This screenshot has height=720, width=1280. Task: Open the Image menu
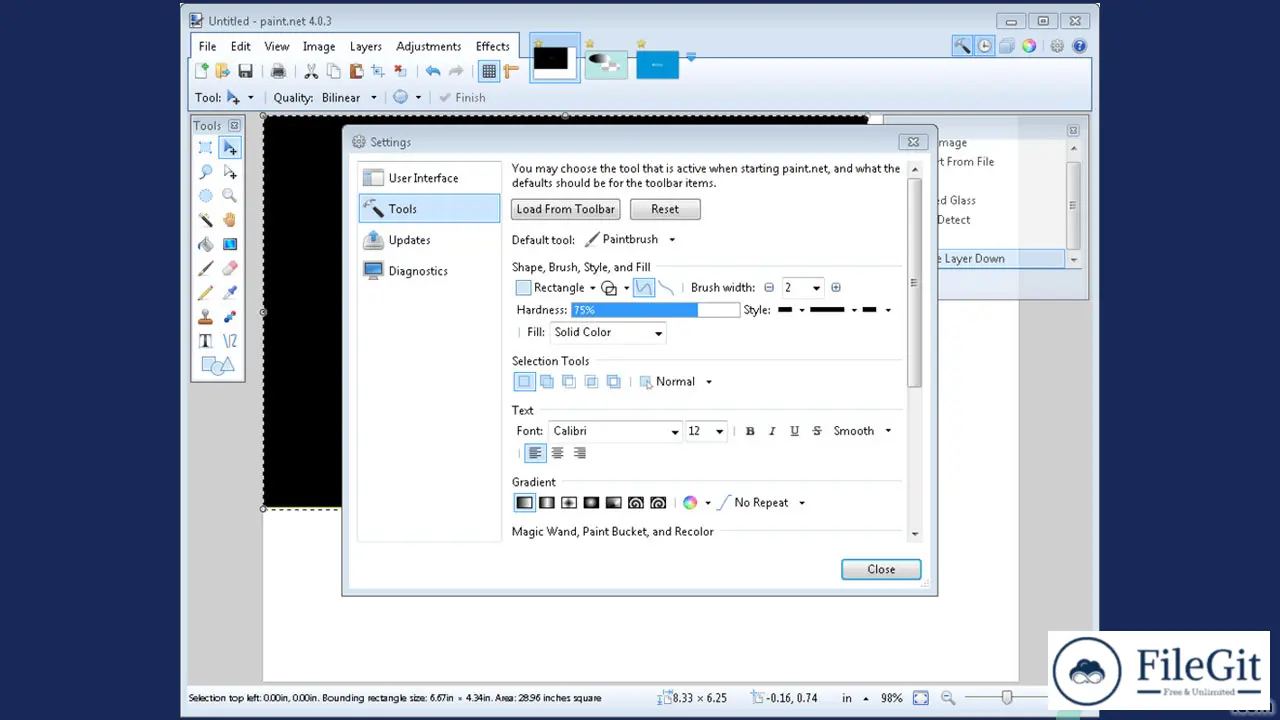[x=319, y=46]
